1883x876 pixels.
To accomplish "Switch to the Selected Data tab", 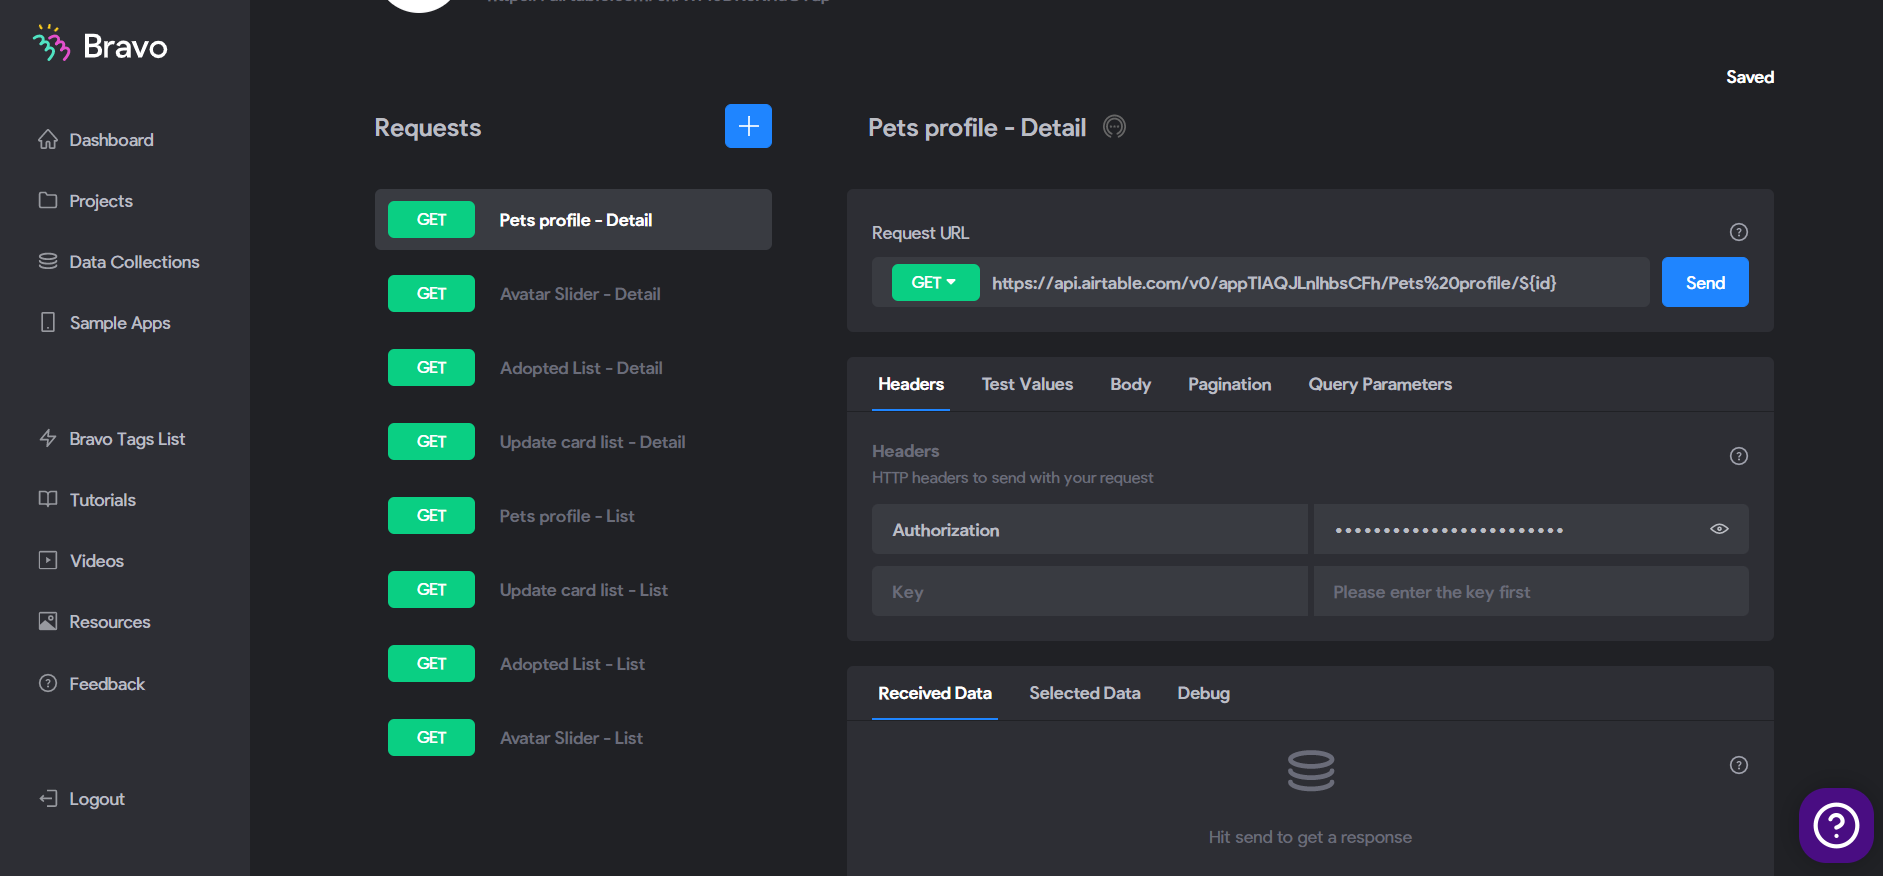I will 1085,693.
